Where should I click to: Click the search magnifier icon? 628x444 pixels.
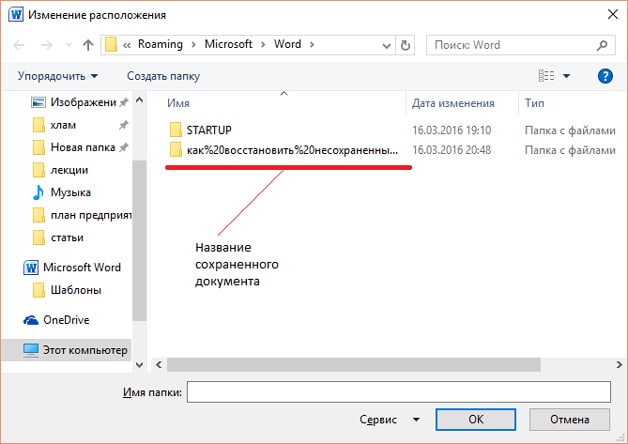(x=602, y=45)
